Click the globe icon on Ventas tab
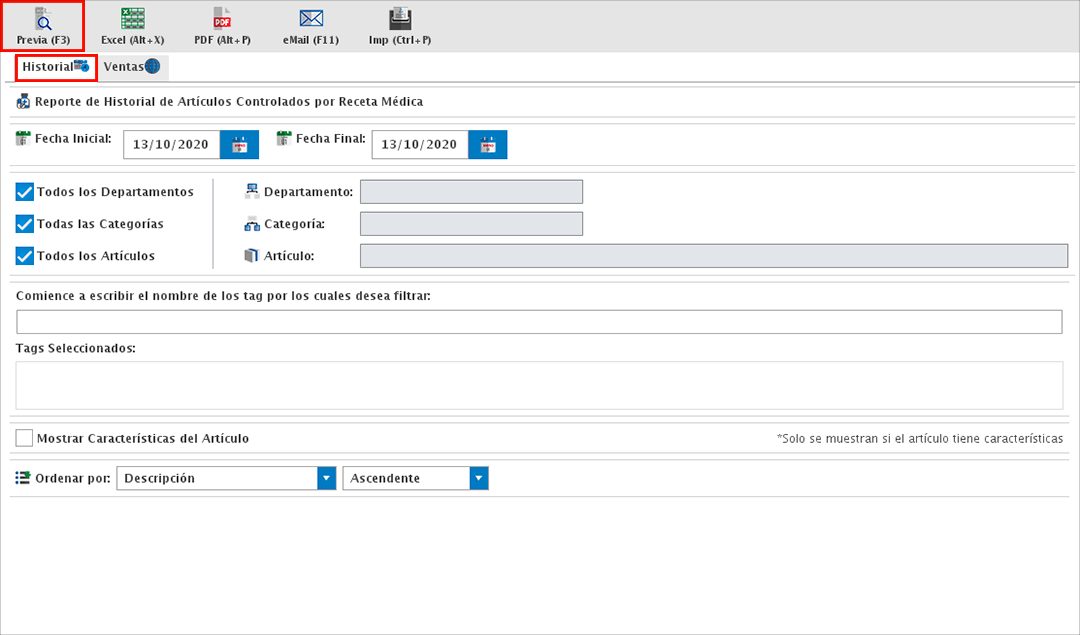The image size is (1080, 635). 152,67
